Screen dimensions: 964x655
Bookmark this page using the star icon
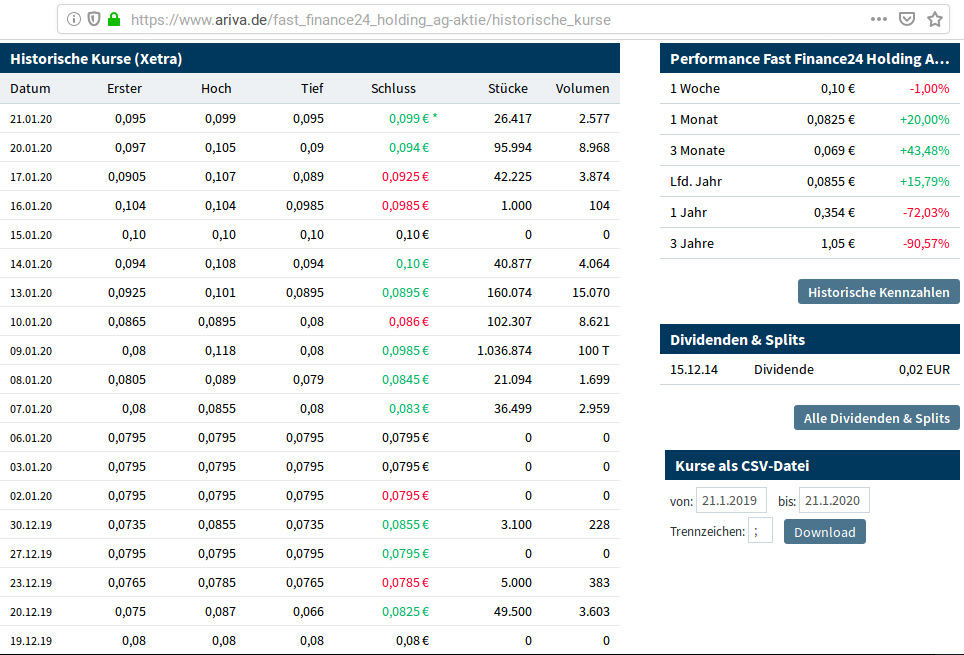tap(936, 19)
